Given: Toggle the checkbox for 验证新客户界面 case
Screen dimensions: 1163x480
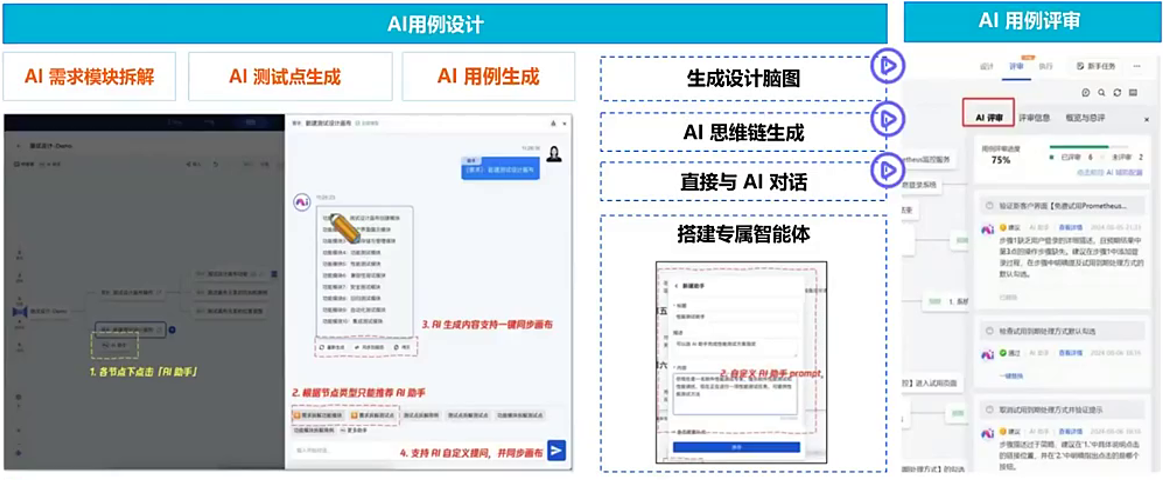Looking at the screenshot, I should [989, 206].
